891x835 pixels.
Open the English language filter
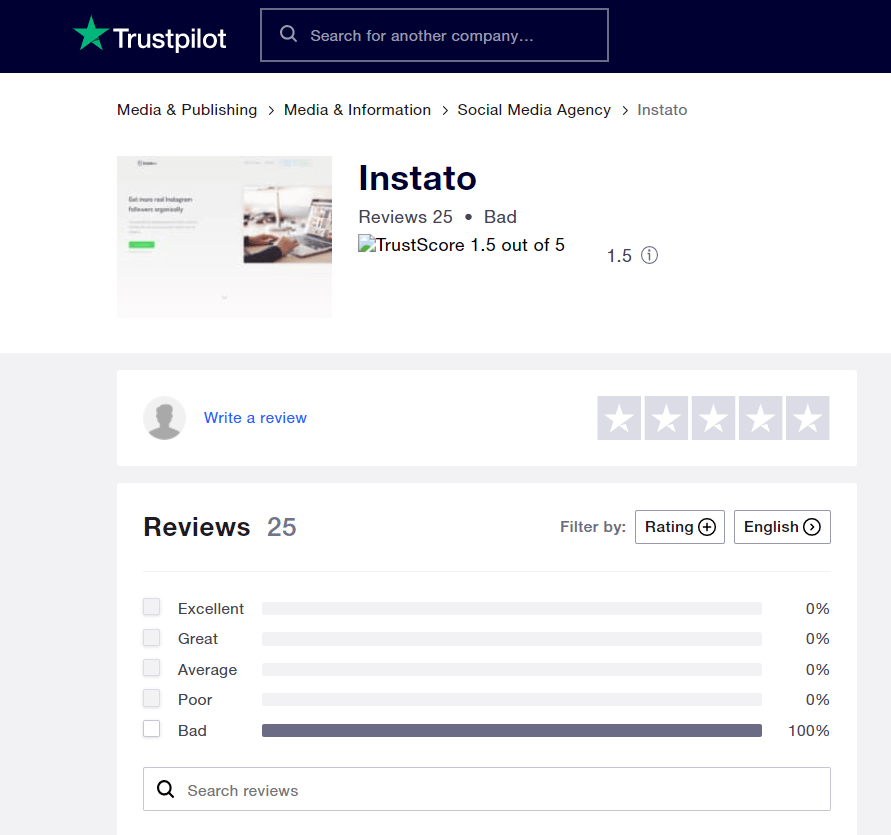[x=782, y=527]
